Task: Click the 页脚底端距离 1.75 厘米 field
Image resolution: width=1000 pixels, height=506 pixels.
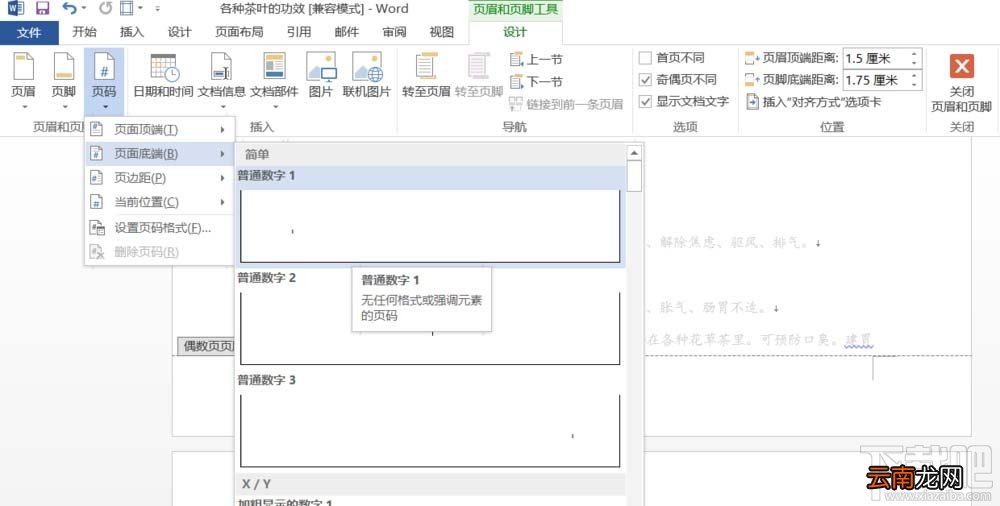Action: tap(876, 80)
